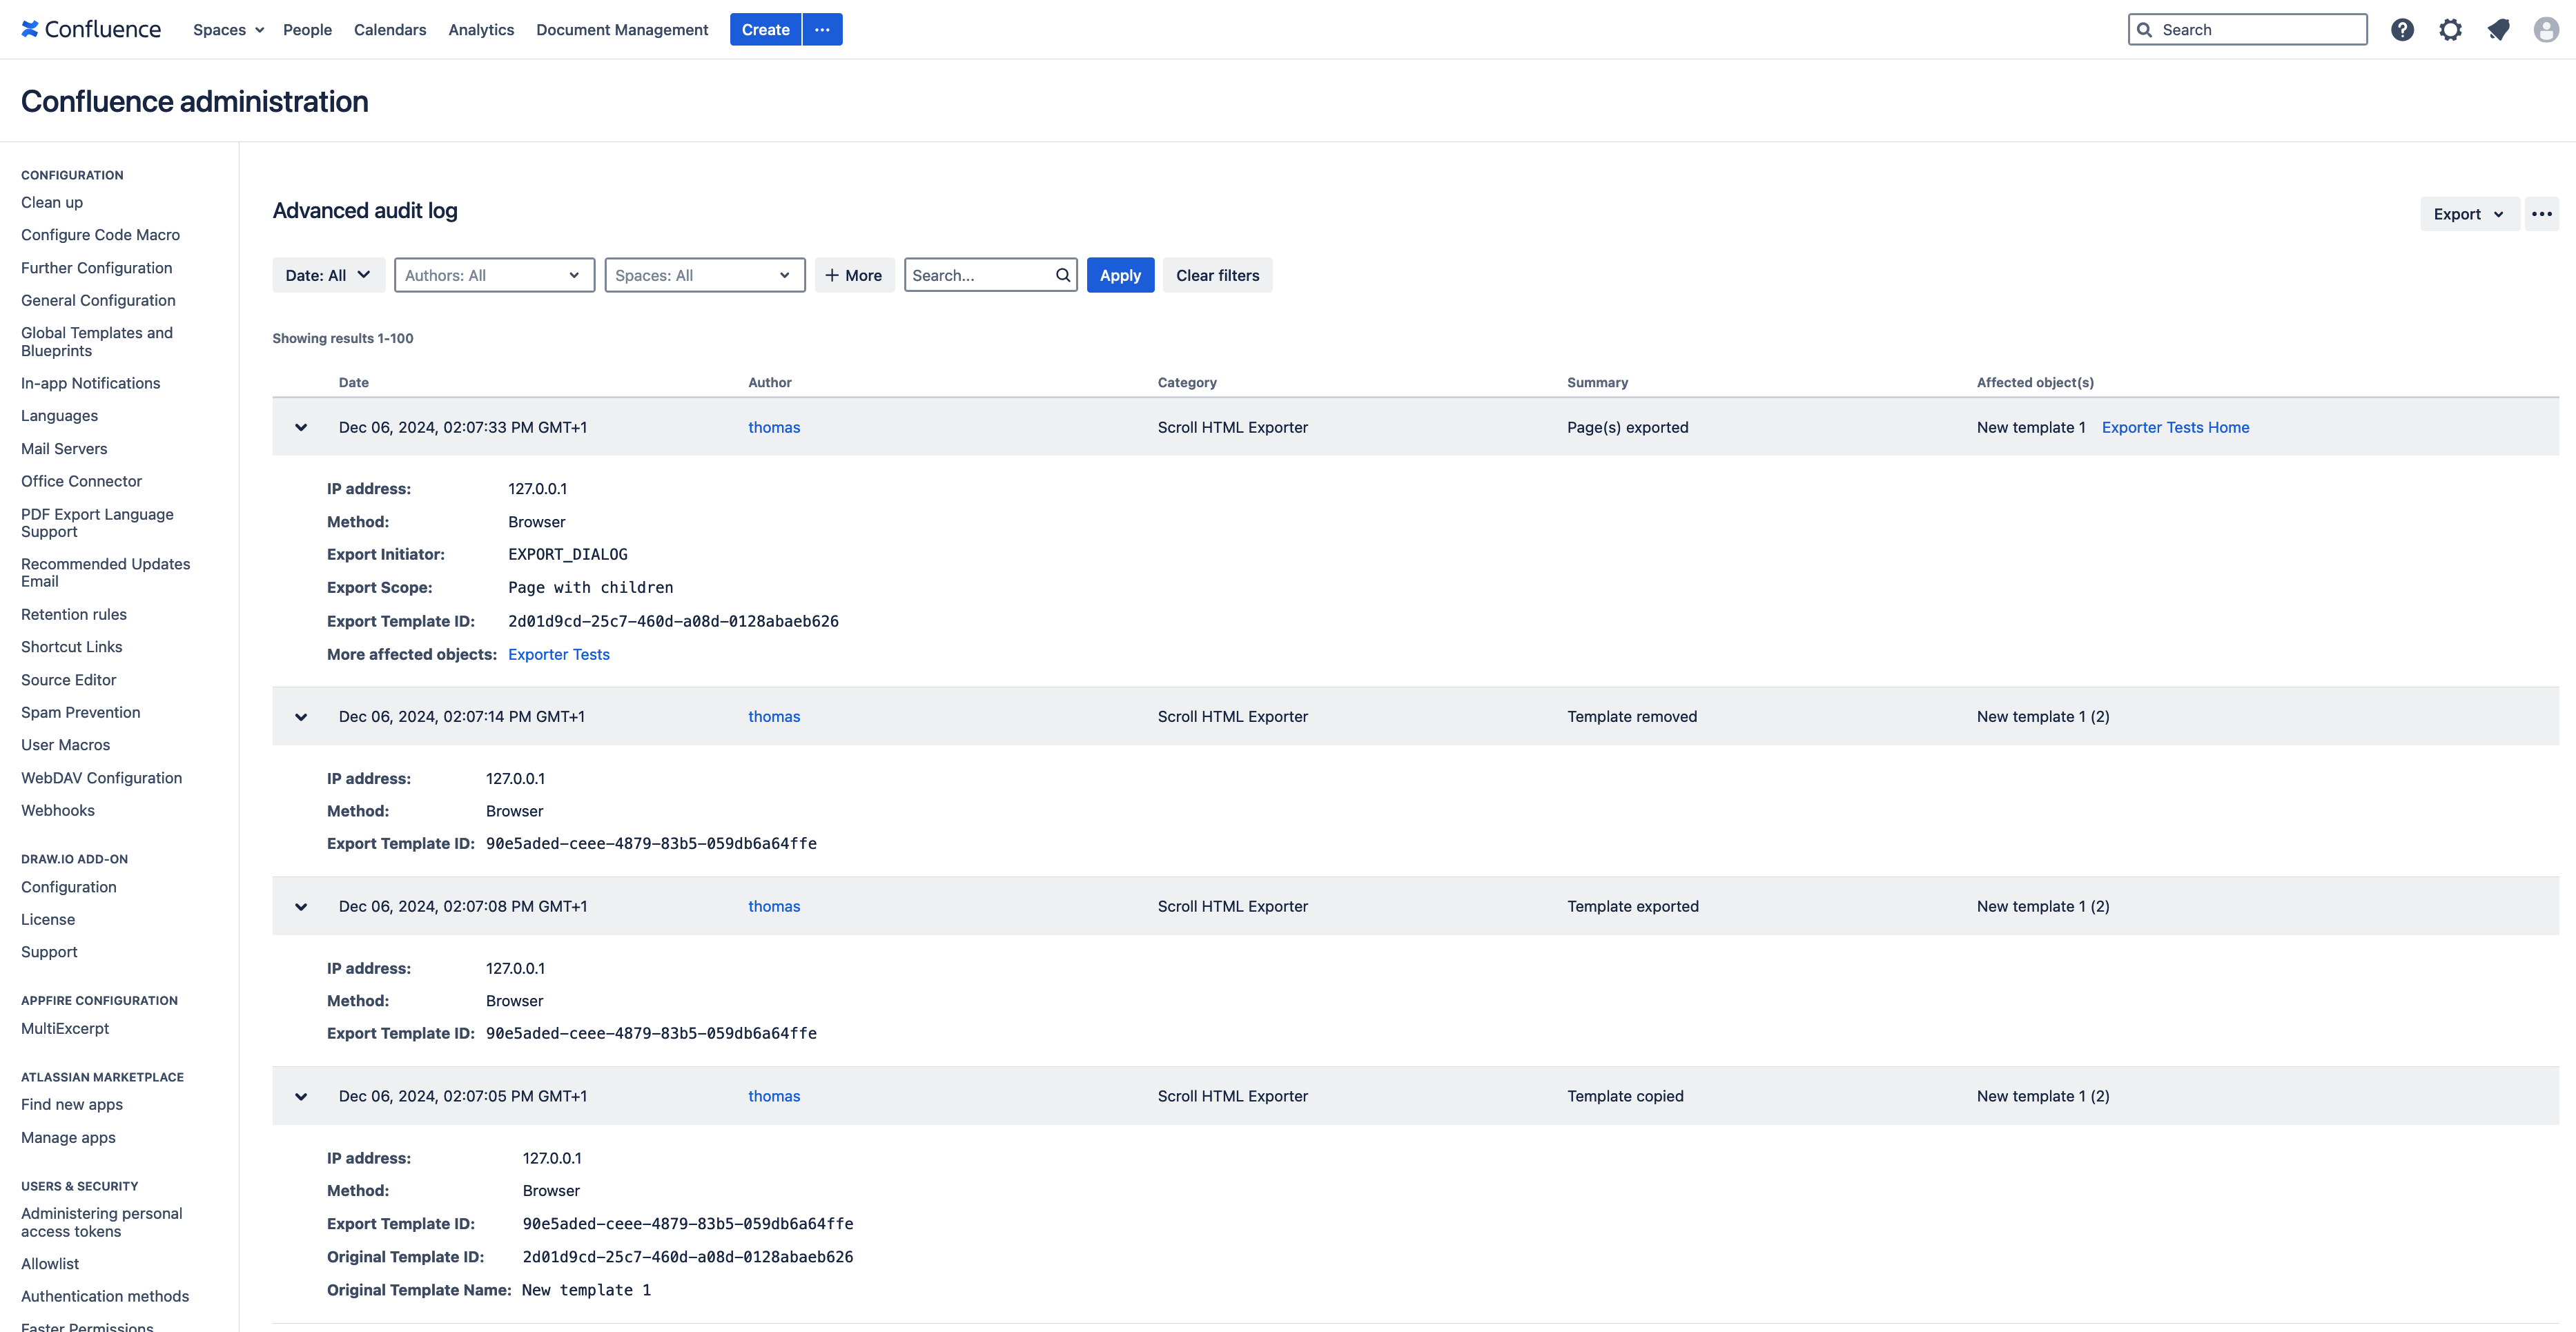
Task: Open the Spaces: All dropdown
Action: tap(704, 275)
